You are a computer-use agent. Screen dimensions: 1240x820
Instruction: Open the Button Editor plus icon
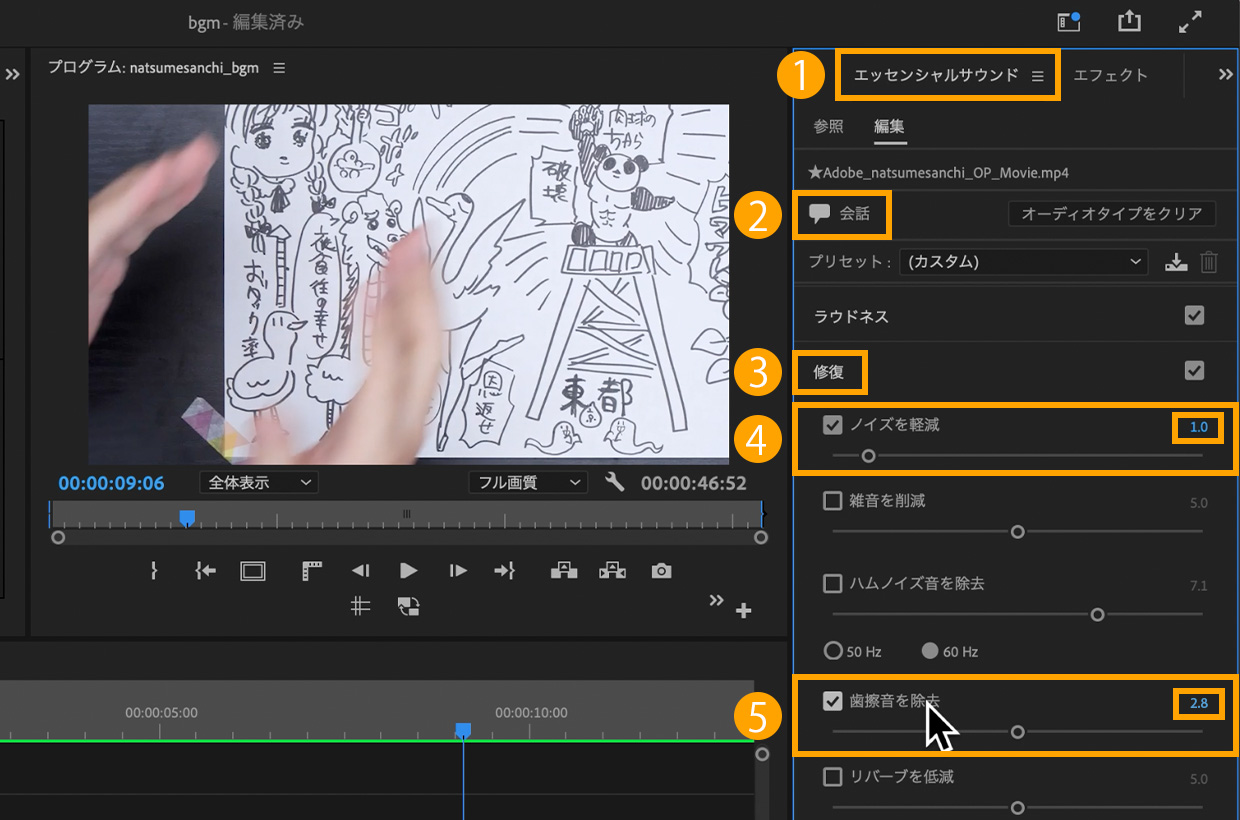click(x=743, y=610)
